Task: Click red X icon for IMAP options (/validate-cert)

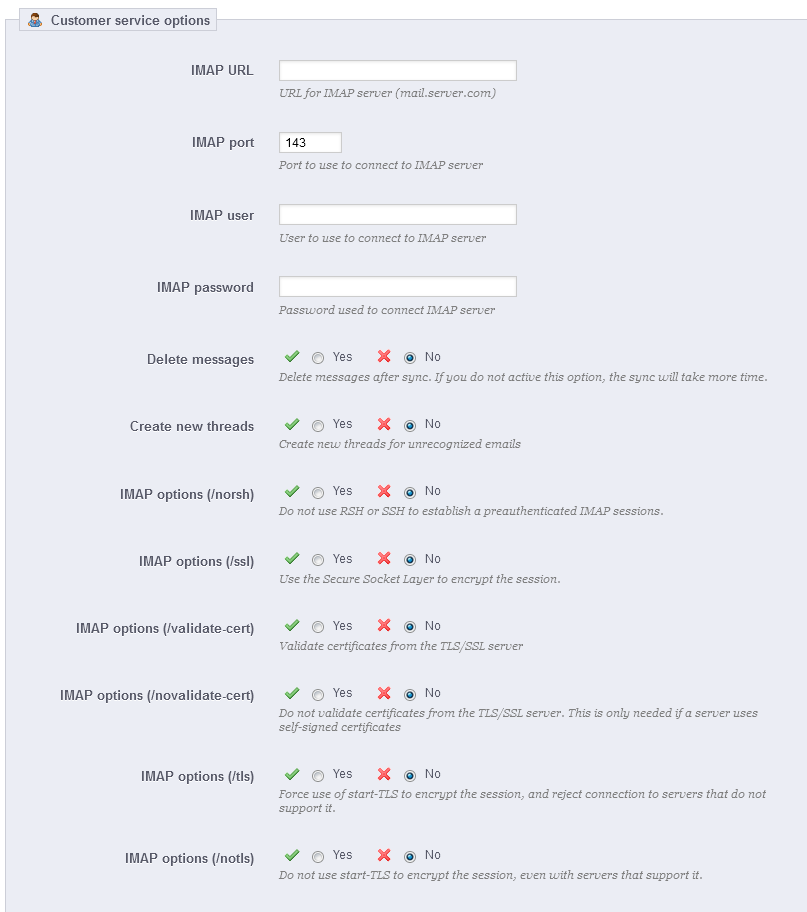Action: point(384,625)
